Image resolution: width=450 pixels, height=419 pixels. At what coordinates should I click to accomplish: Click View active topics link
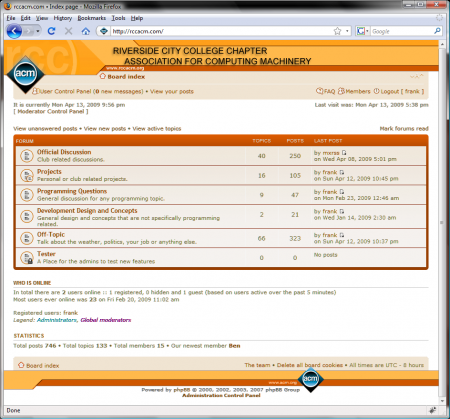pyautogui.click(x=157, y=129)
